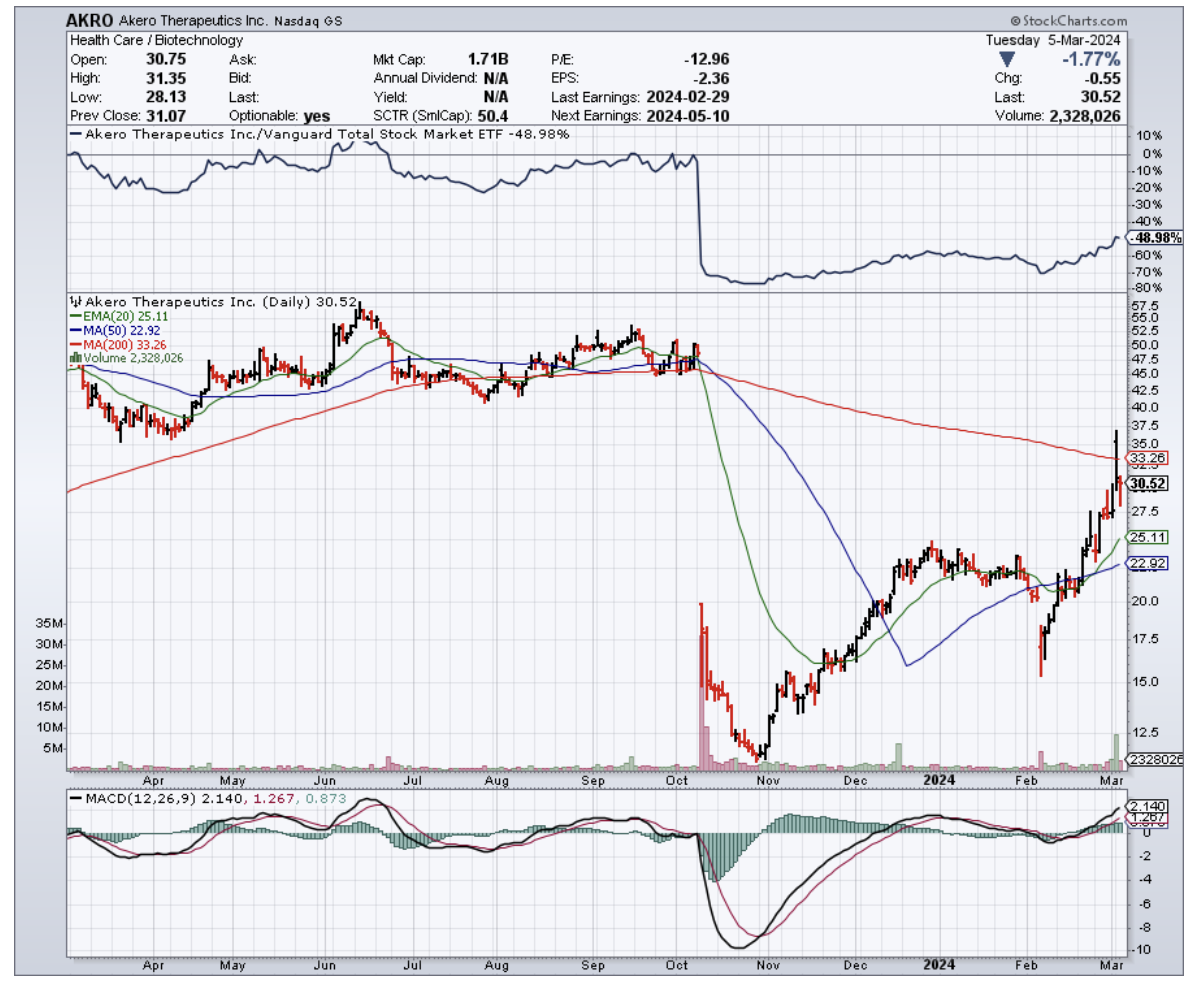This screenshot has height=1000, width=1204.
Task: Click the green EMA(20) legend line marker
Action: coord(76,315)
